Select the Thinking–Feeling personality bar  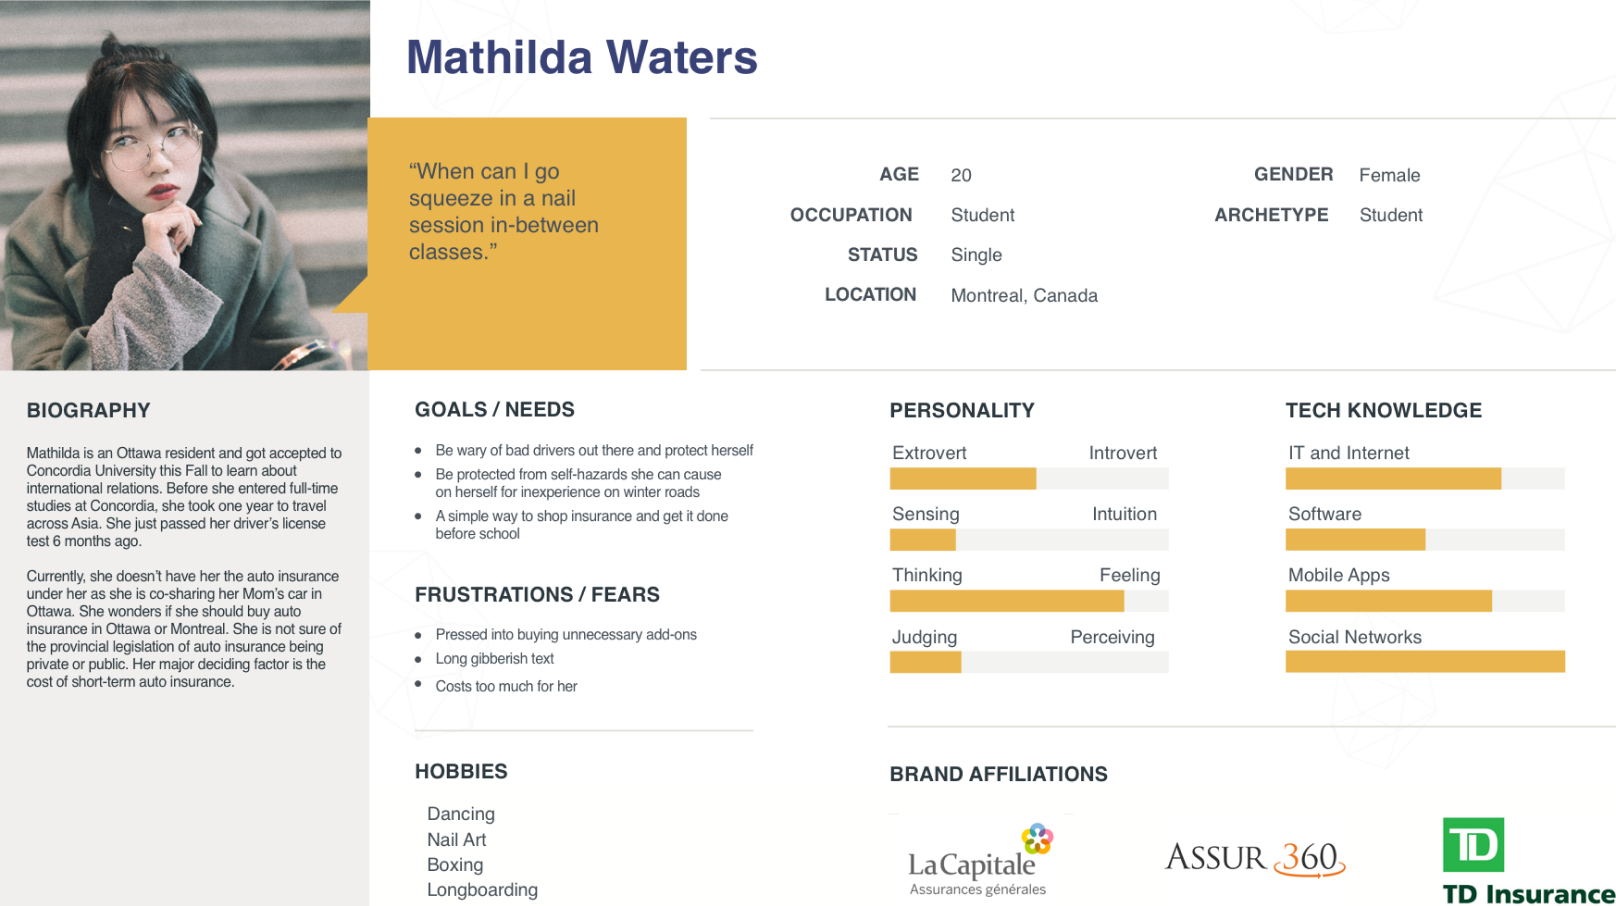[1029, 601]
